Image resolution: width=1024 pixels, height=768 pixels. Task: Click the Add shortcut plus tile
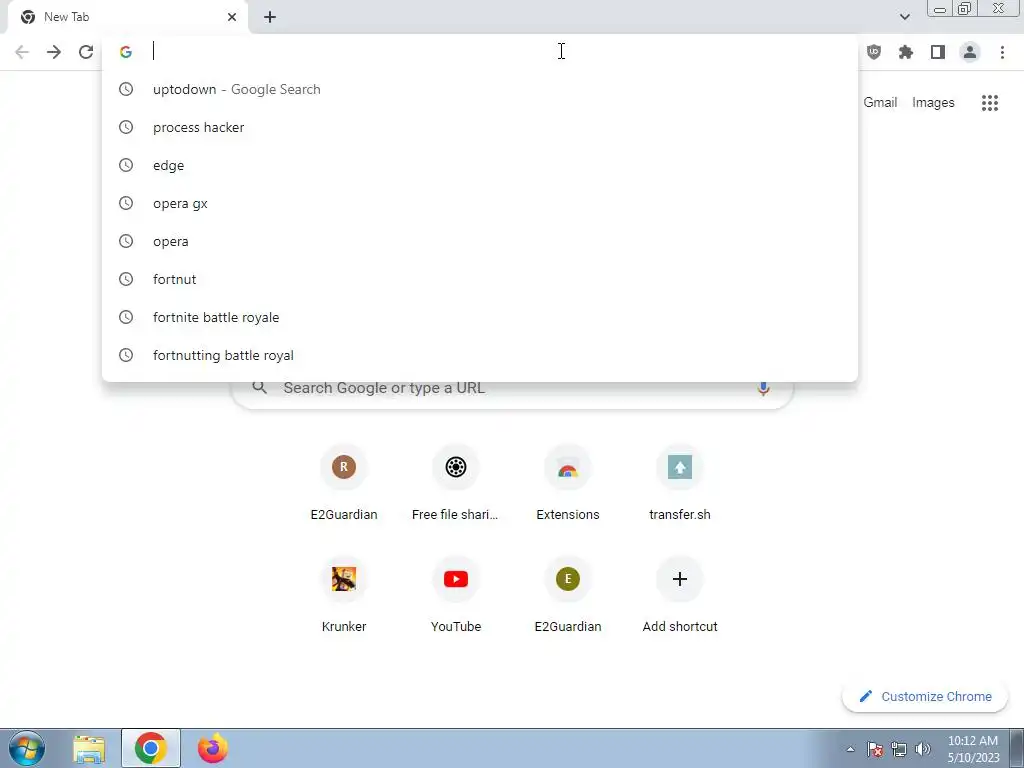click(x=680, y=596)
